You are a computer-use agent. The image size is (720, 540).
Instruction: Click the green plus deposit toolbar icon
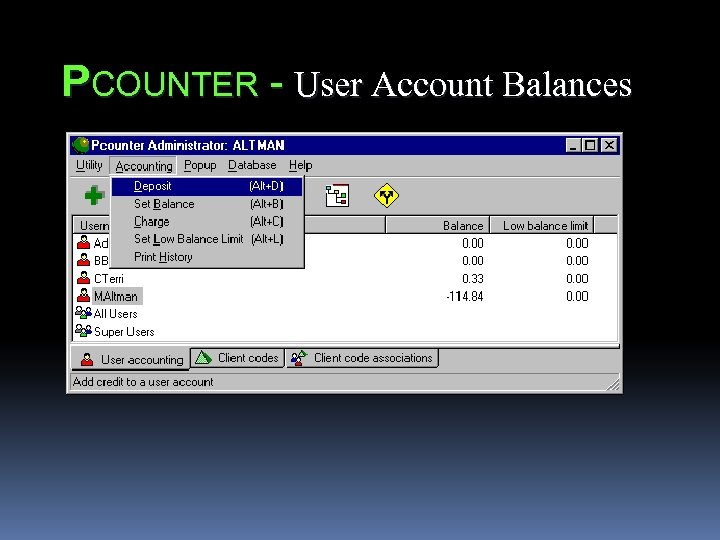(95, 195)
